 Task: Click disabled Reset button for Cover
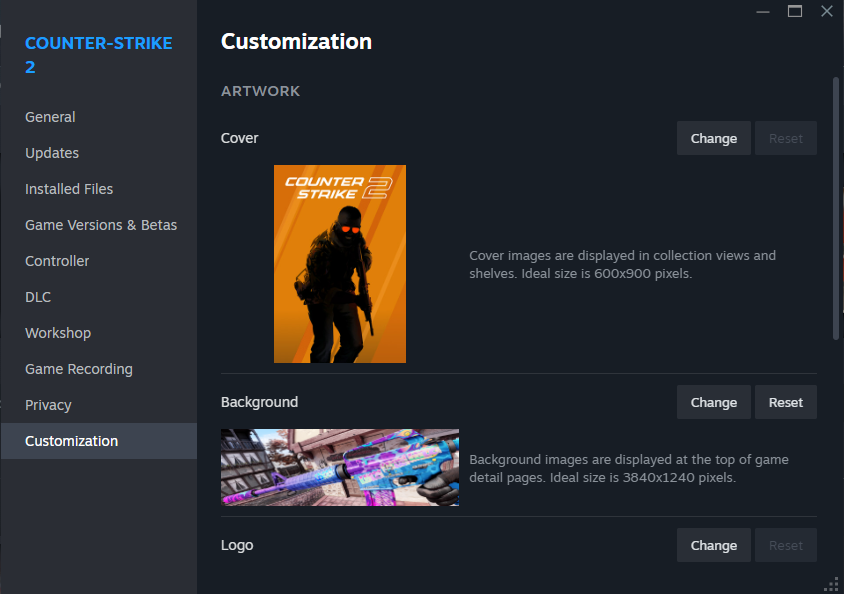point(786,138)
